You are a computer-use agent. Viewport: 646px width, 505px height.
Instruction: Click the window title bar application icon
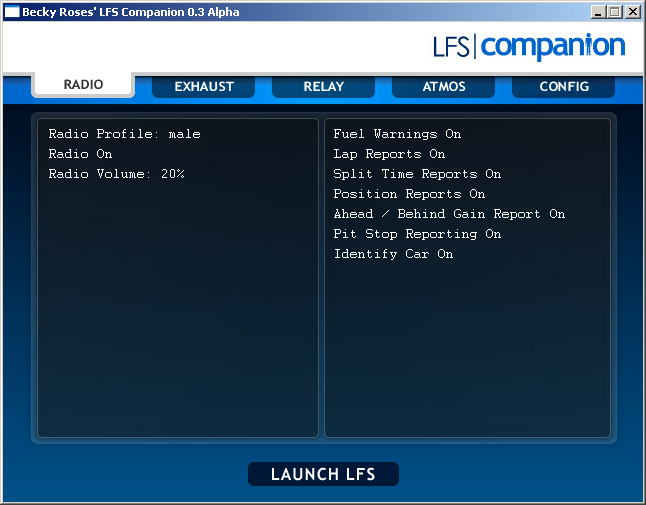tap(12, 12)
